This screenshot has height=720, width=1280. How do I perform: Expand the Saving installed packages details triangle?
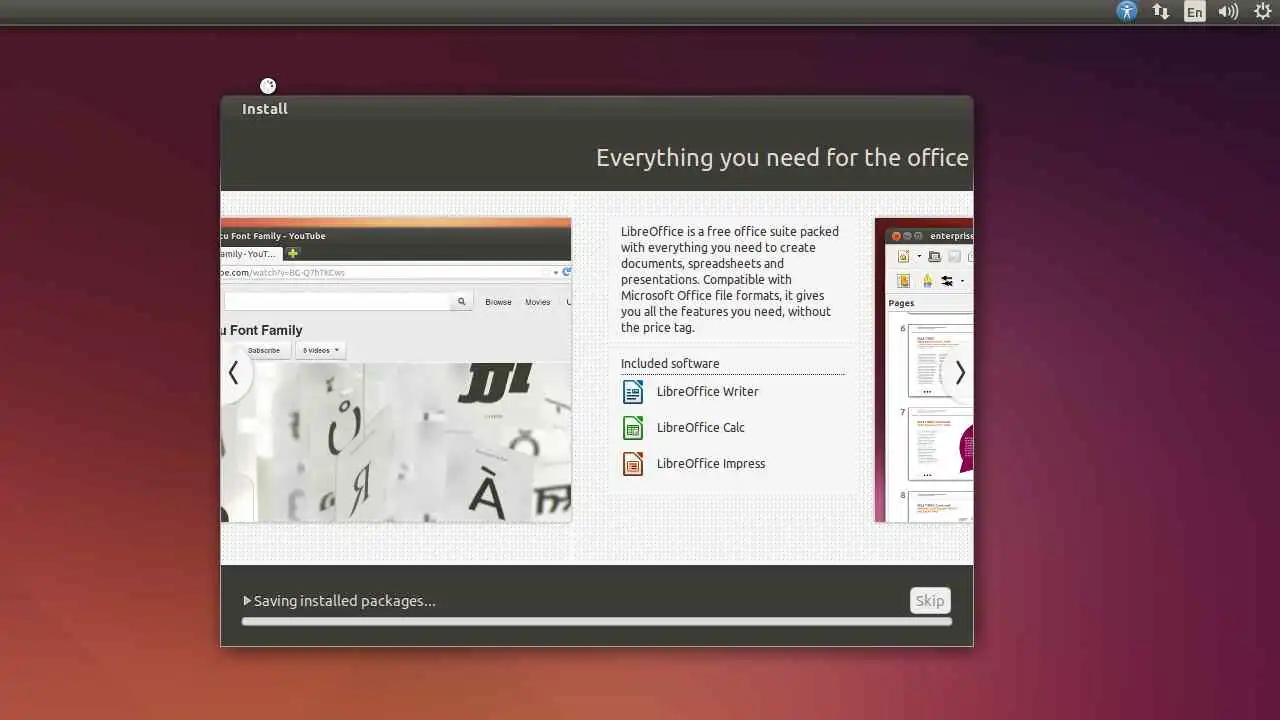(x=247, y=601)
